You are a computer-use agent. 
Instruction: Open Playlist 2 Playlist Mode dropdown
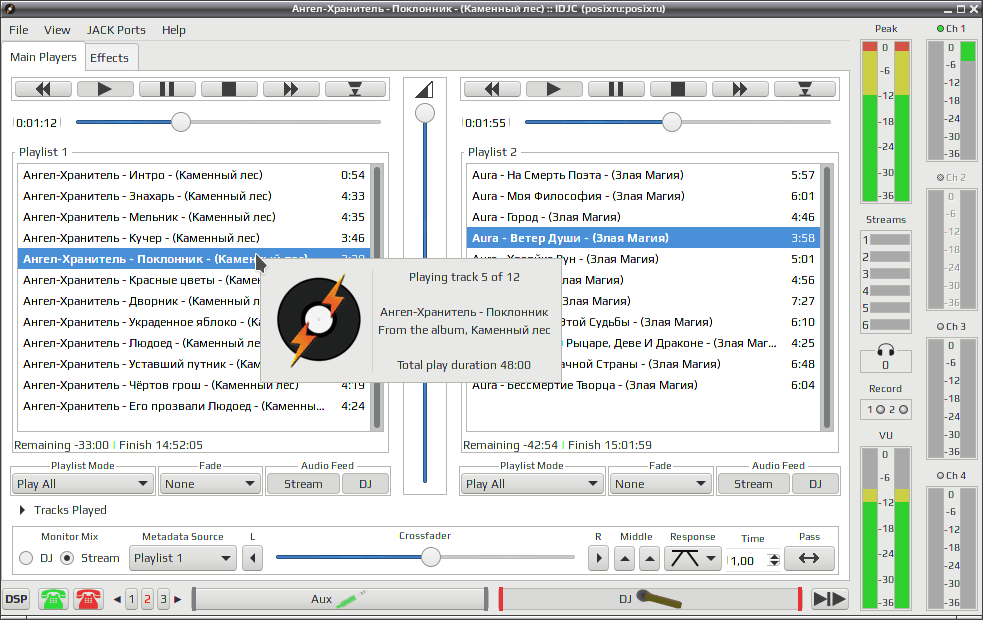532,484
